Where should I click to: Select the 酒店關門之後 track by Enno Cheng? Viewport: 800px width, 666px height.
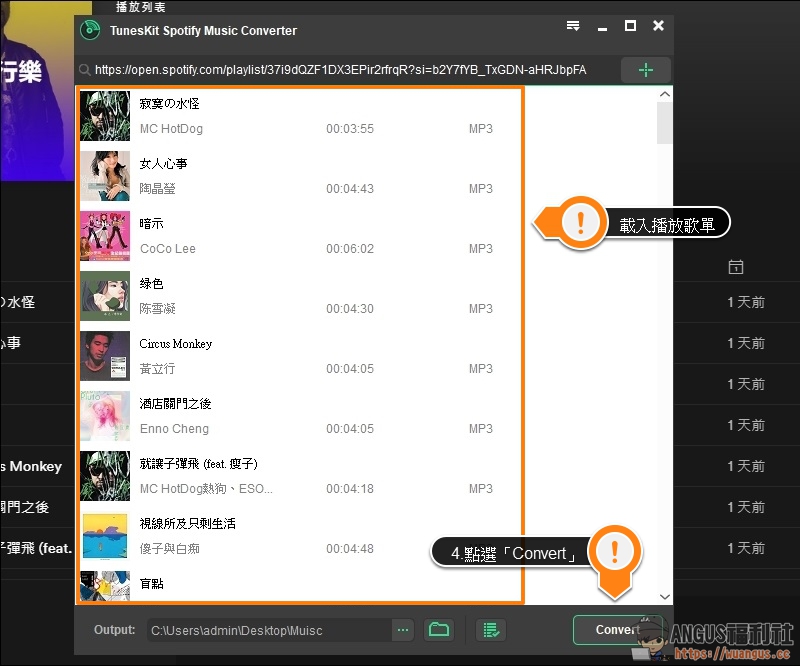pyautogui.click(x=300, y=416)
